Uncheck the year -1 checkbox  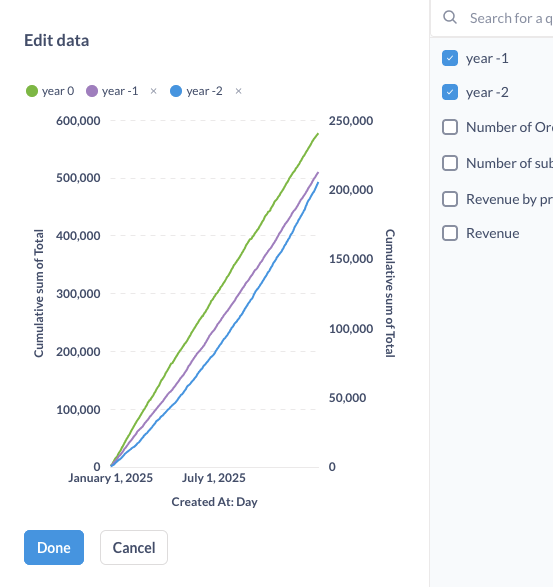[450, 58]
